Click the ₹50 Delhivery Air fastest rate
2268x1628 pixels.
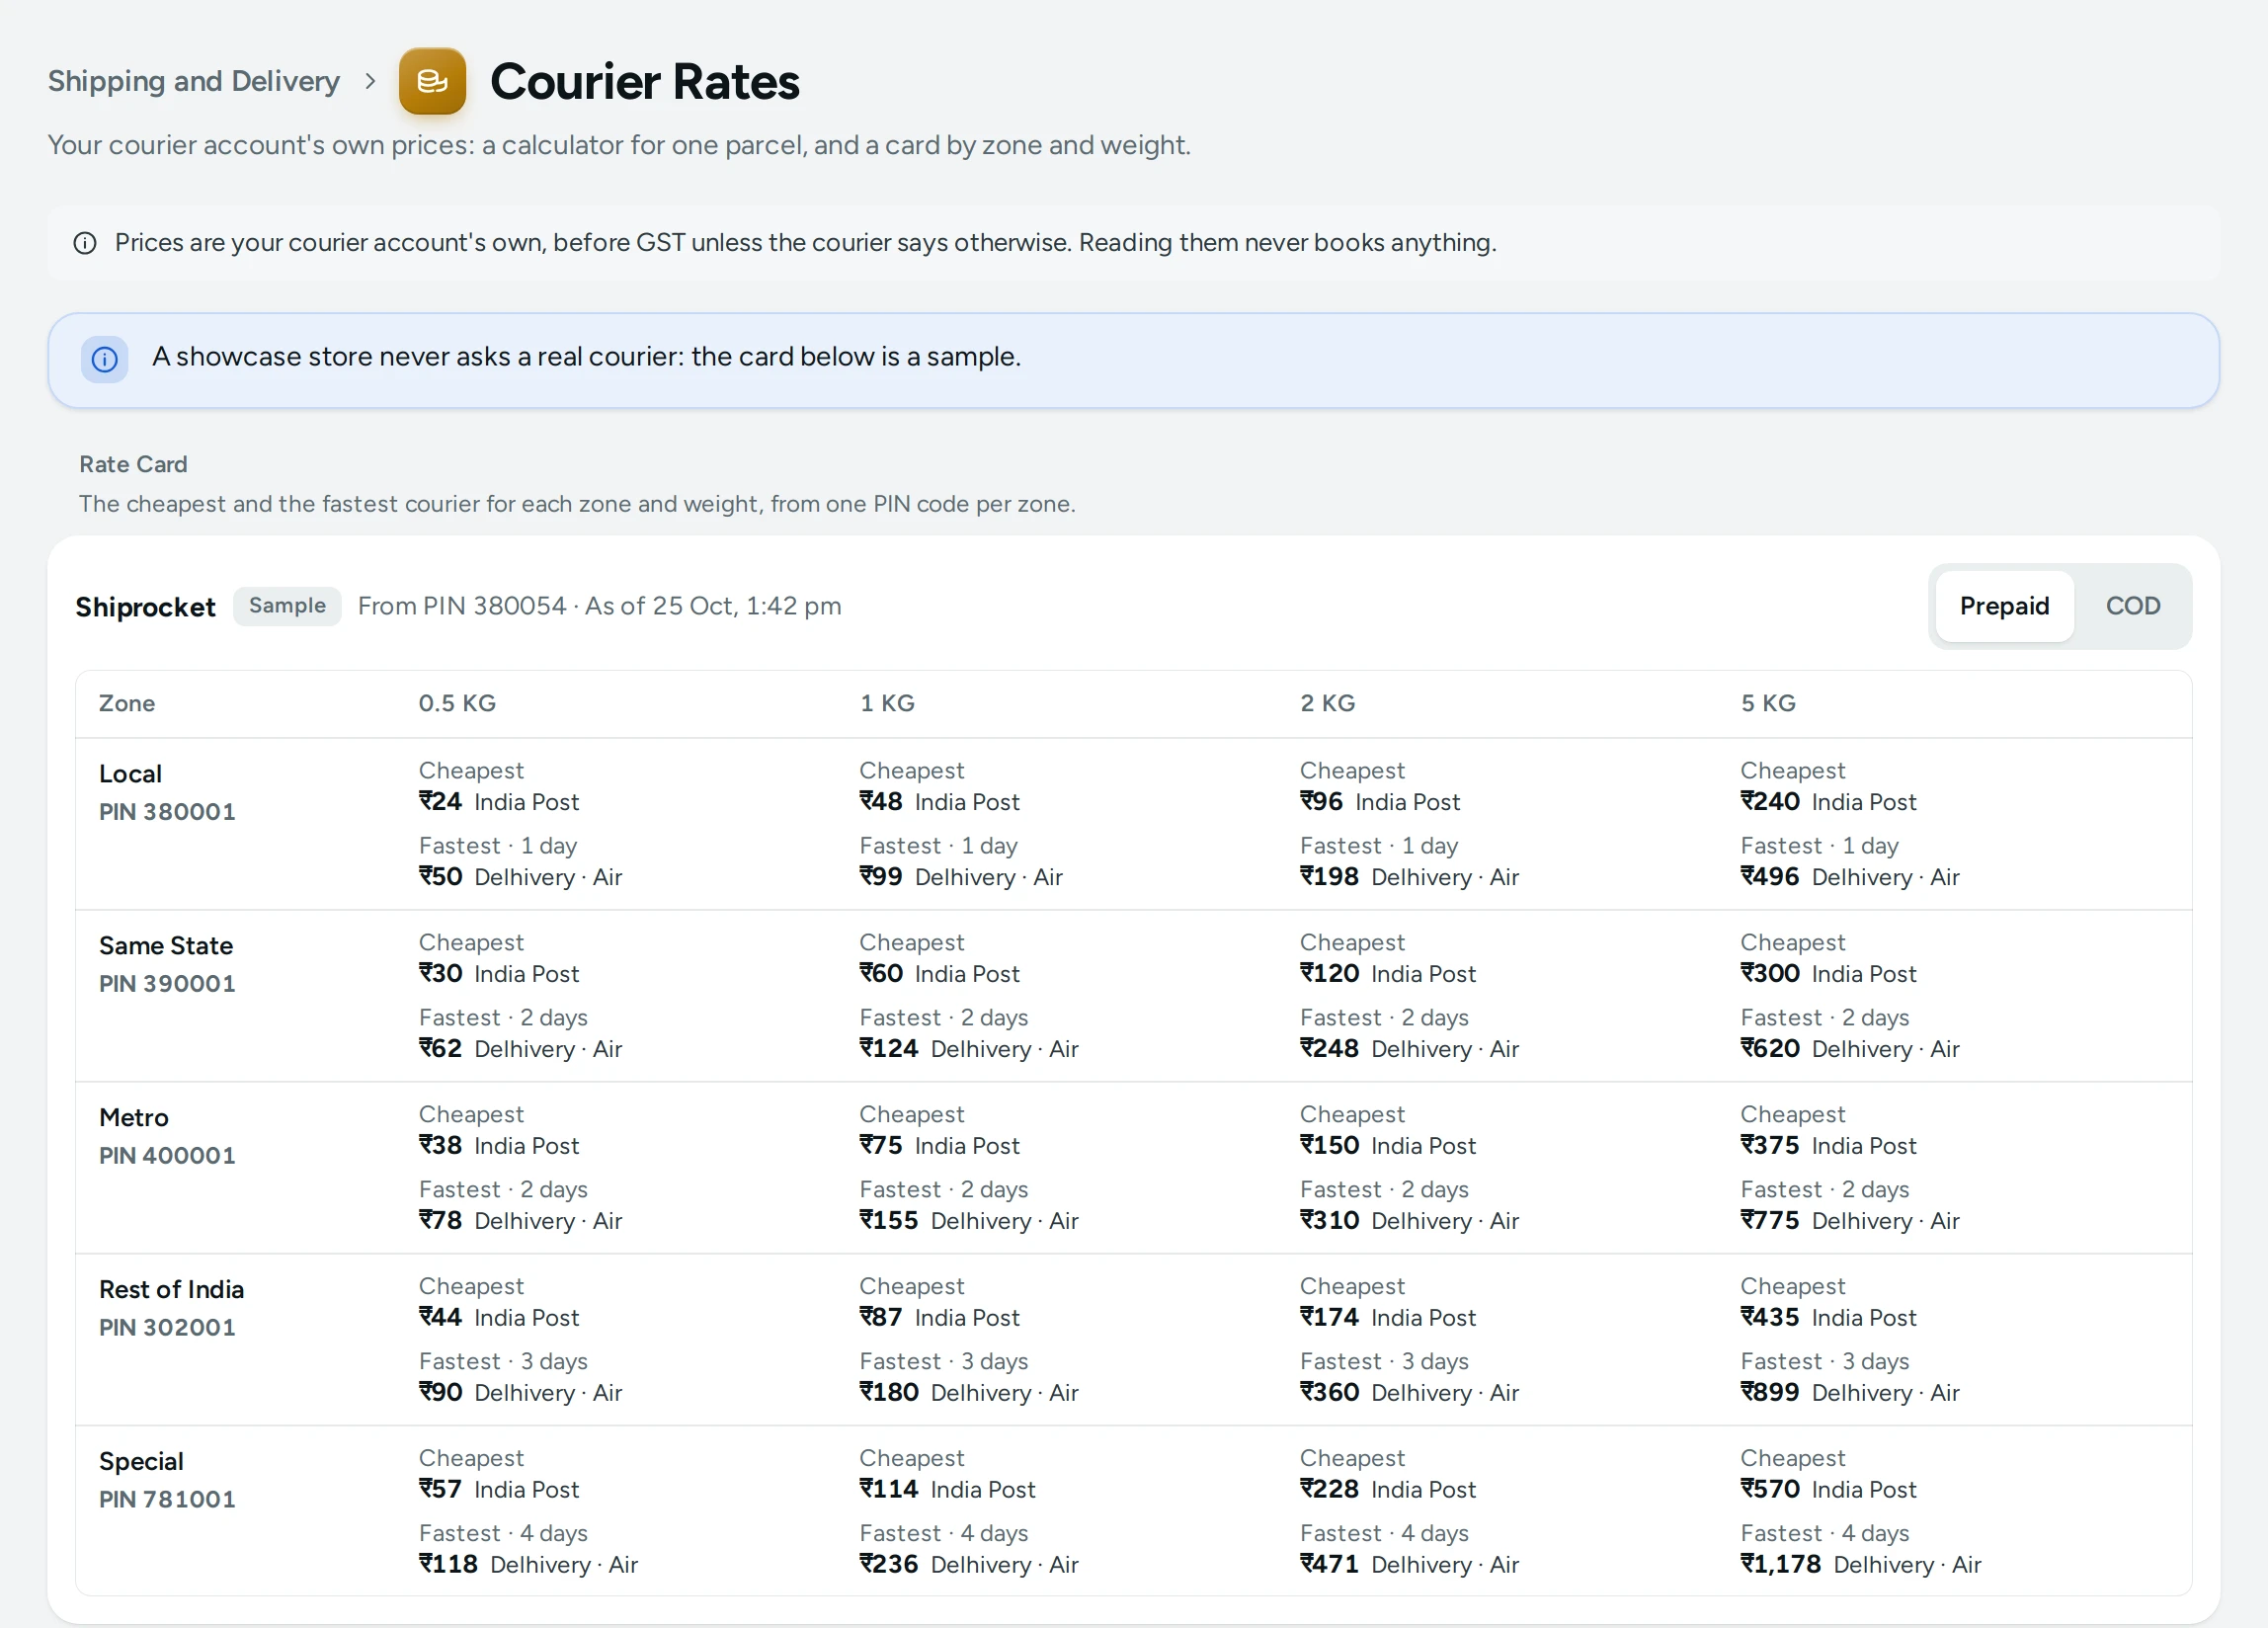[520, 877]
